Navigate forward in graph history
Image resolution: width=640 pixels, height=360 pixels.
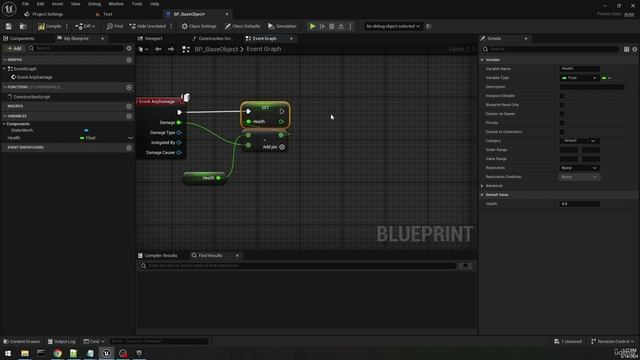pyautogui.click(x=171, y=49)
